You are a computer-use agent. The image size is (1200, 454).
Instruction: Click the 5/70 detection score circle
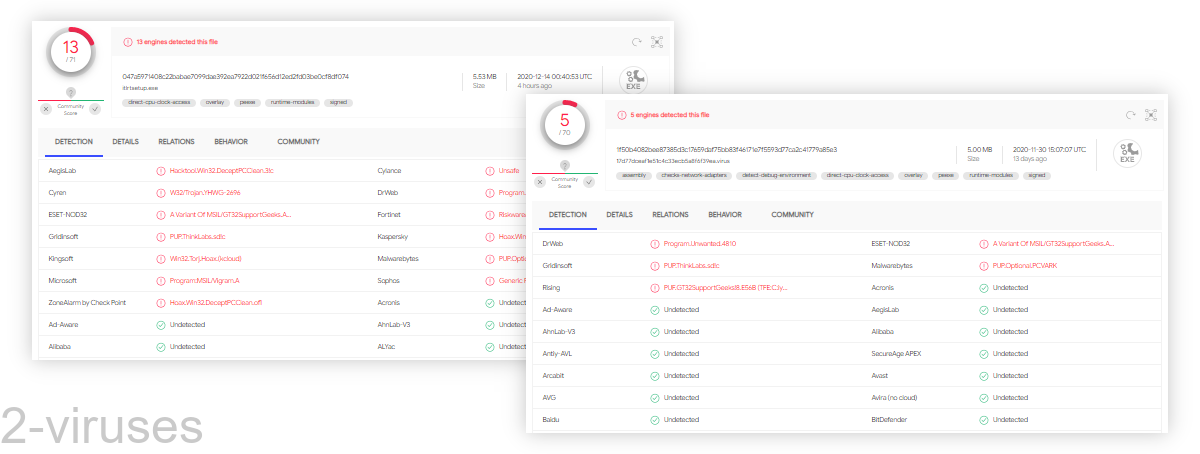point(565,124)
